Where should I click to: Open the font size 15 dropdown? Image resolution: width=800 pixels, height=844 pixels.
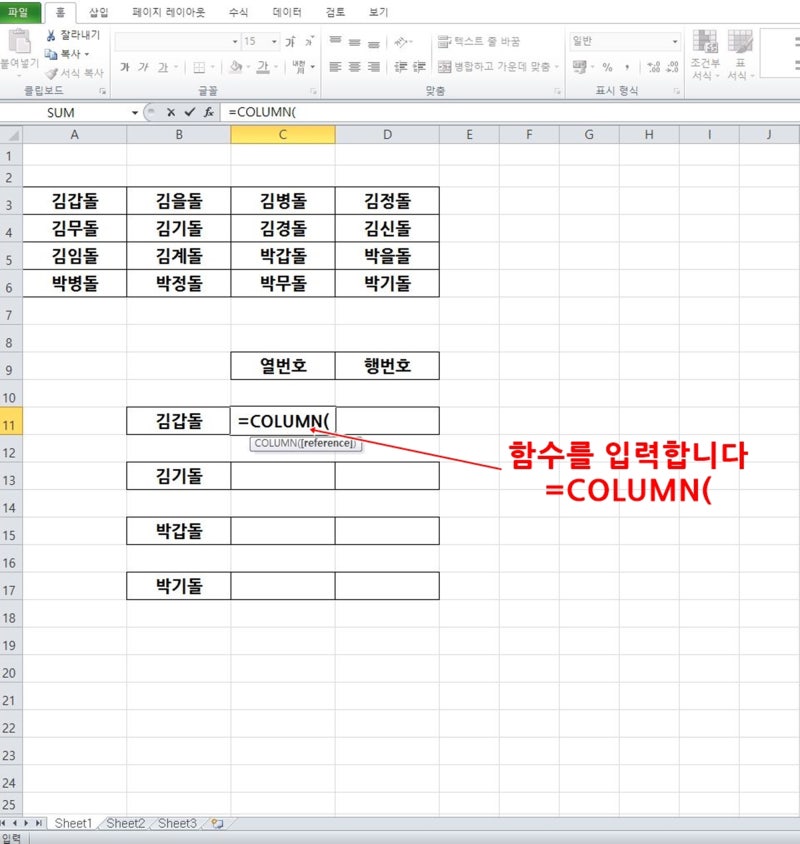[x=274, y=41]
